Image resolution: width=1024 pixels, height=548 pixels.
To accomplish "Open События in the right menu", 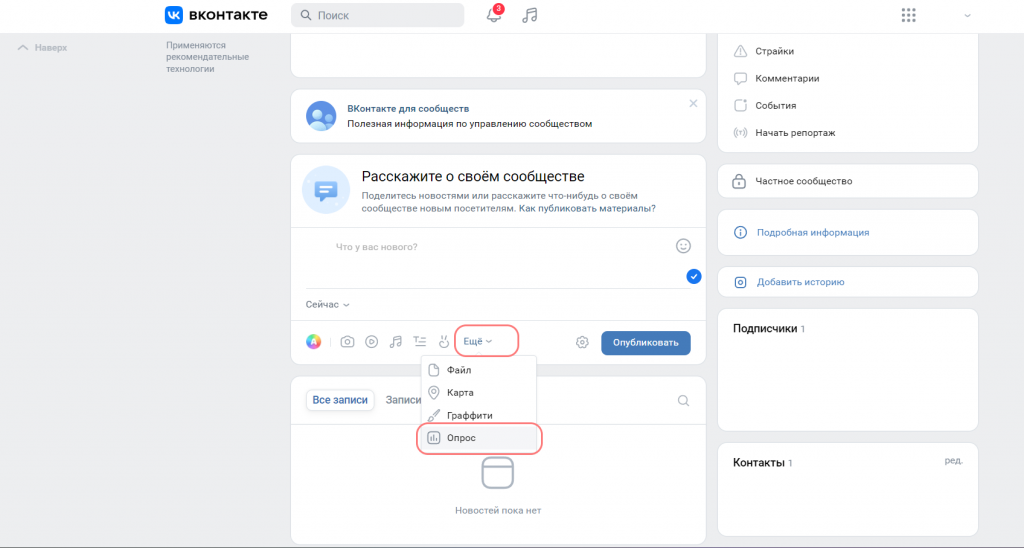I will click(x=776, y=105).
